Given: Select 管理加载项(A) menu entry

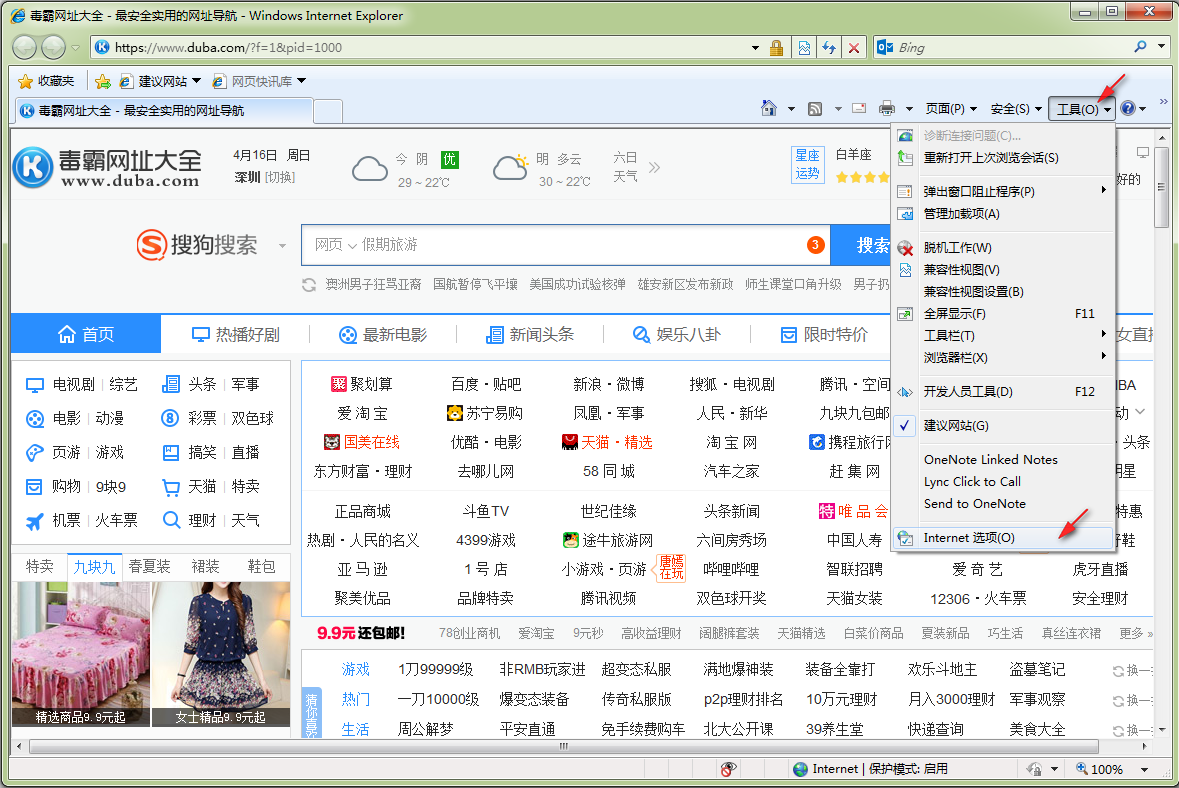Looking at the screenshot, I should (x=1002, y=214).
